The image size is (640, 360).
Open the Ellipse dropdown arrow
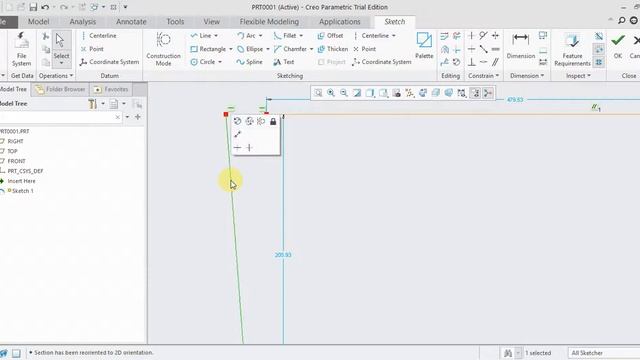268,49
